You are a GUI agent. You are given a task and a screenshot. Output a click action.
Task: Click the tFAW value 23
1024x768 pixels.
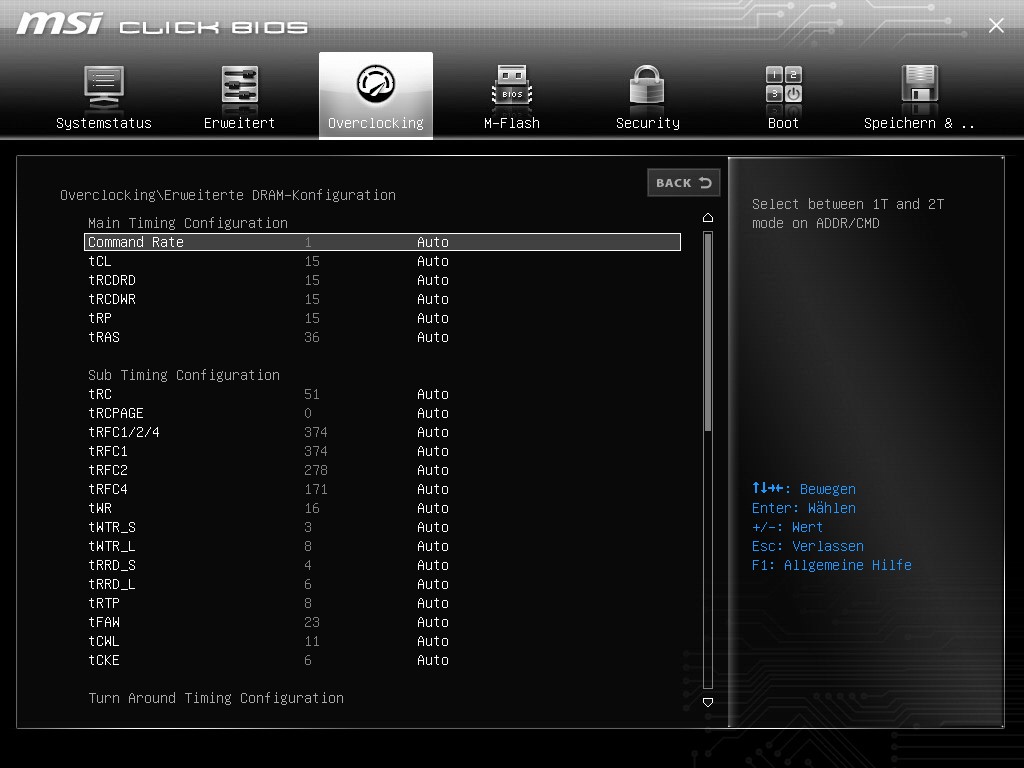[312, 622]
